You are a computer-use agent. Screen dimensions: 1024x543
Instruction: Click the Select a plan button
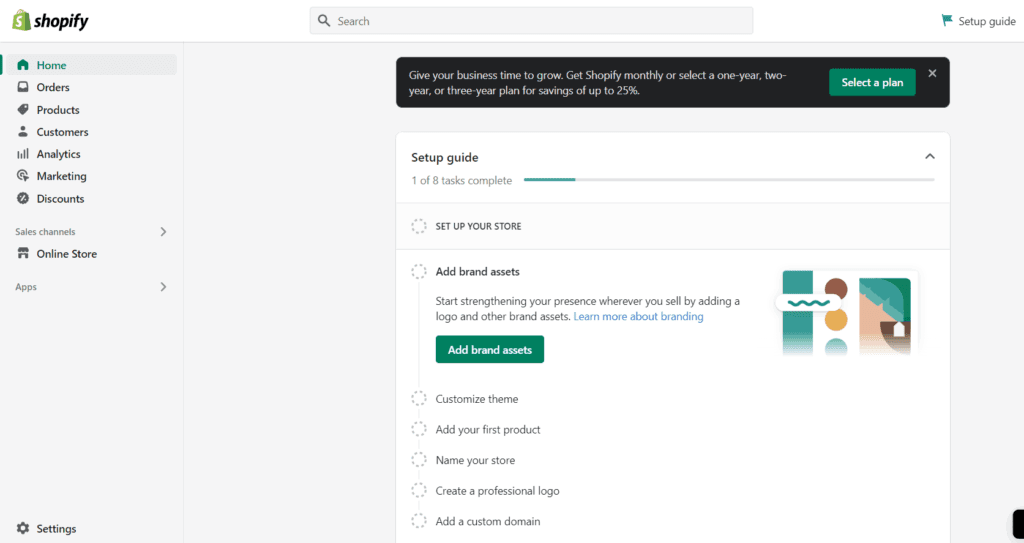[872, 82]
